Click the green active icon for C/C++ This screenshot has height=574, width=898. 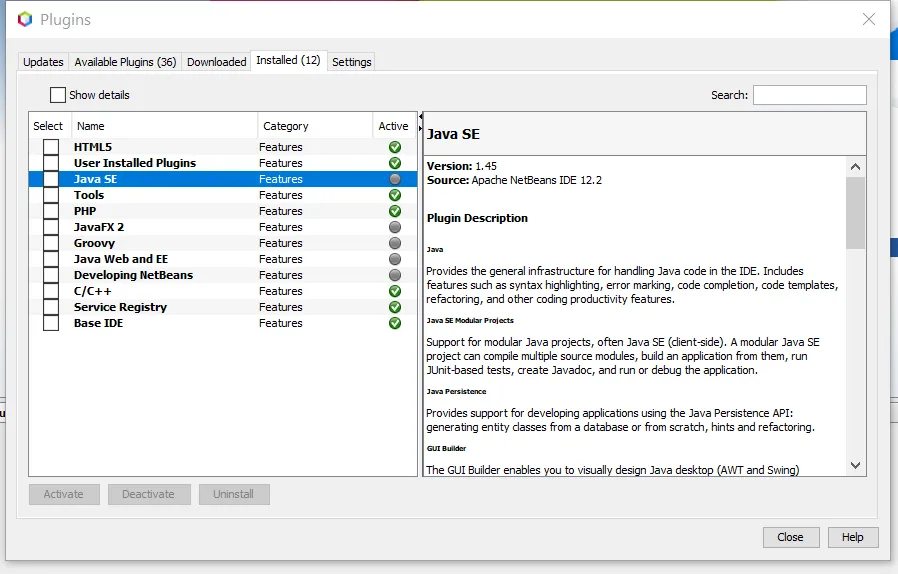coord(395,292)
